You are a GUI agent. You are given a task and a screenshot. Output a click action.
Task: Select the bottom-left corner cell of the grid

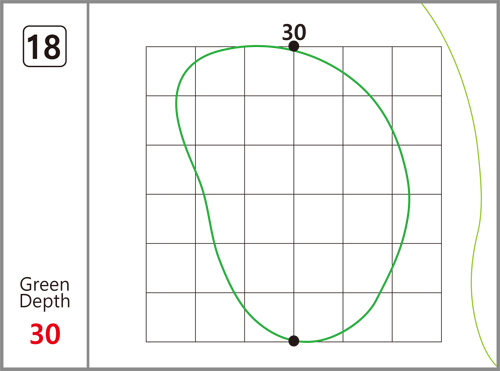[x=171, y=317]
